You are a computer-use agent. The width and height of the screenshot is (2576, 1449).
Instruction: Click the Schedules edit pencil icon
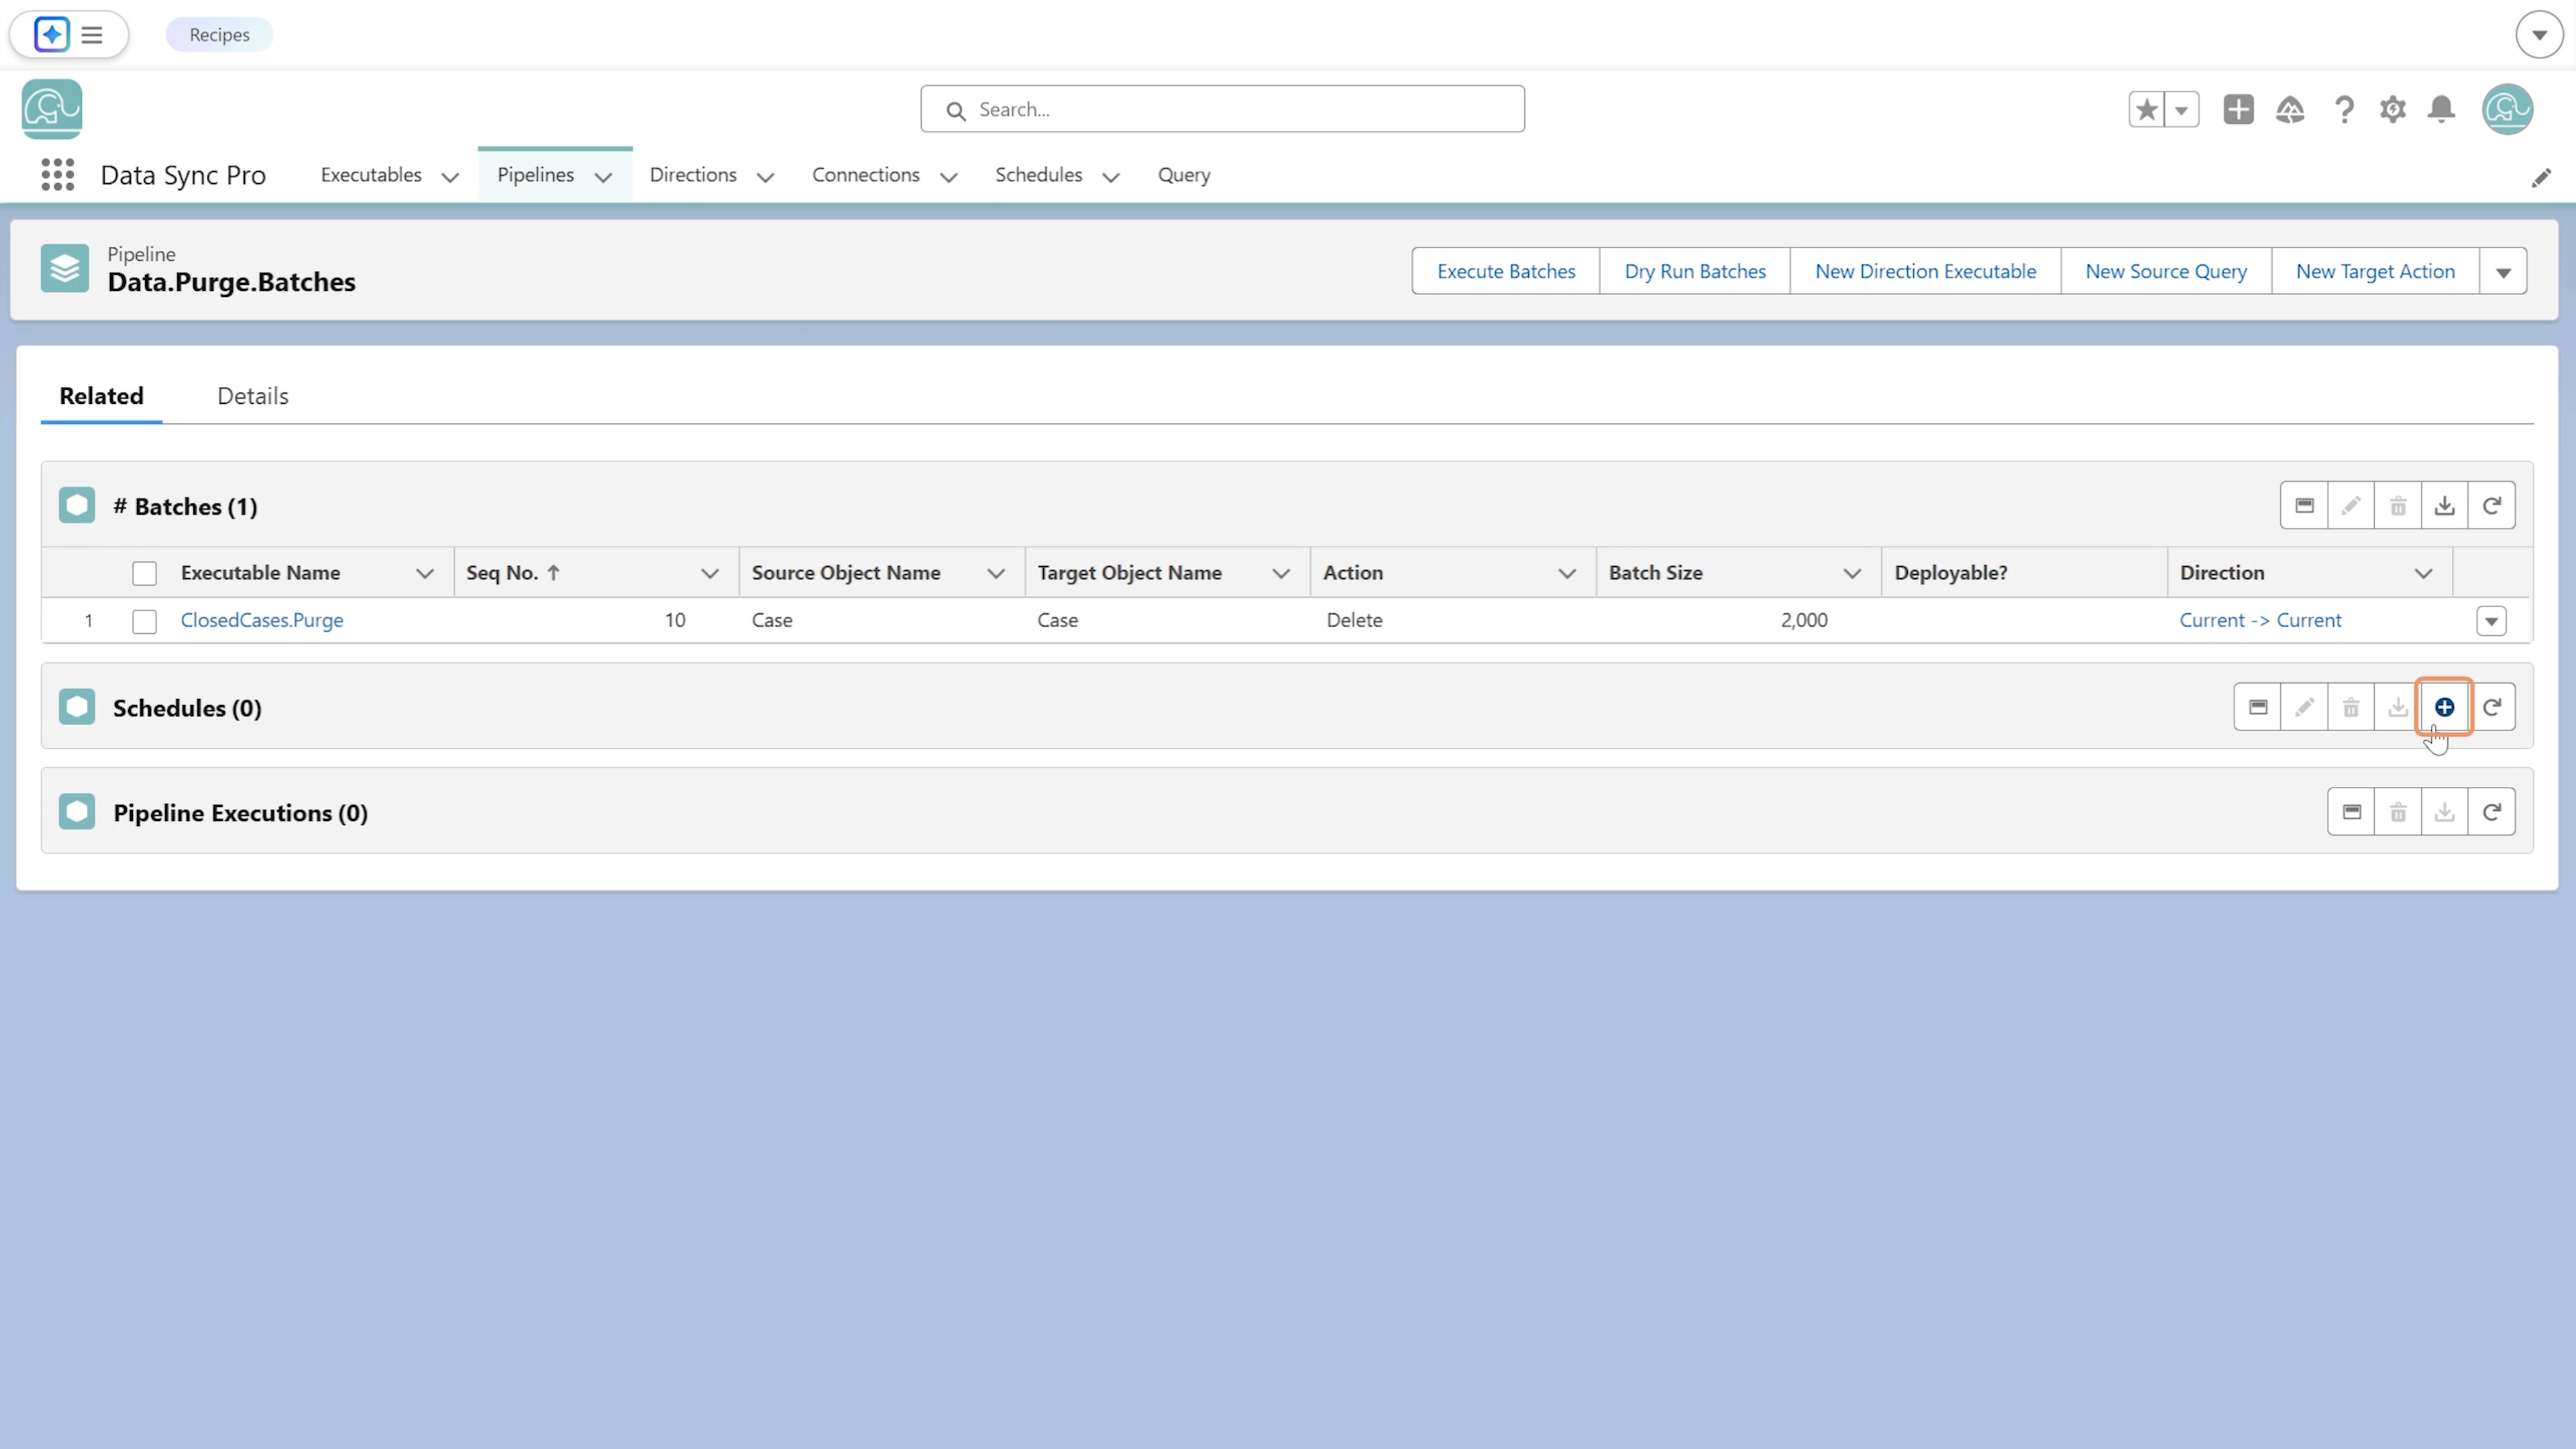[2304, 708]
